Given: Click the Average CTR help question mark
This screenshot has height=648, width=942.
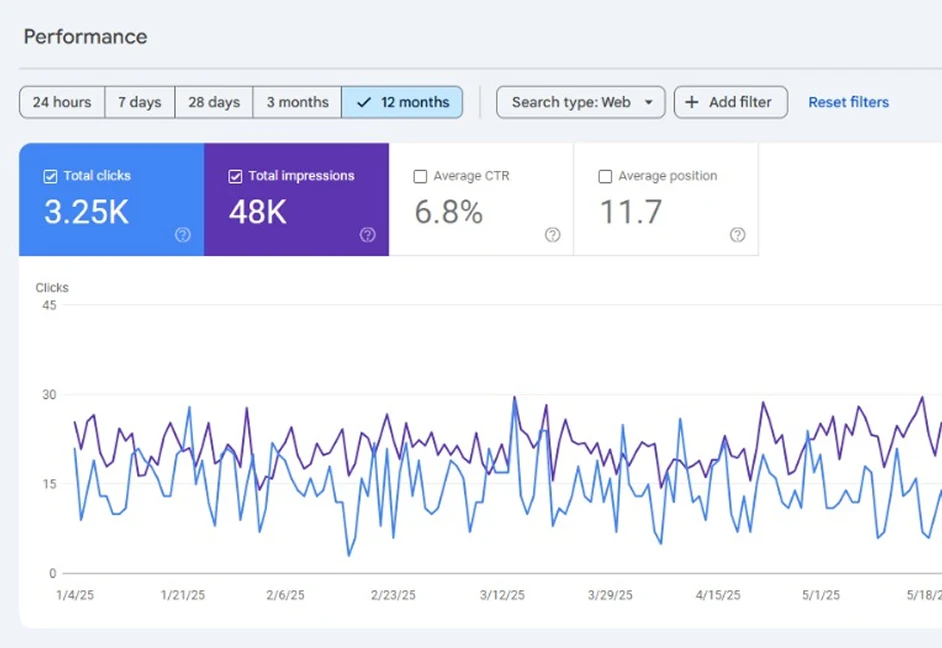Looking at the screenshot, I should click(553, 235).
